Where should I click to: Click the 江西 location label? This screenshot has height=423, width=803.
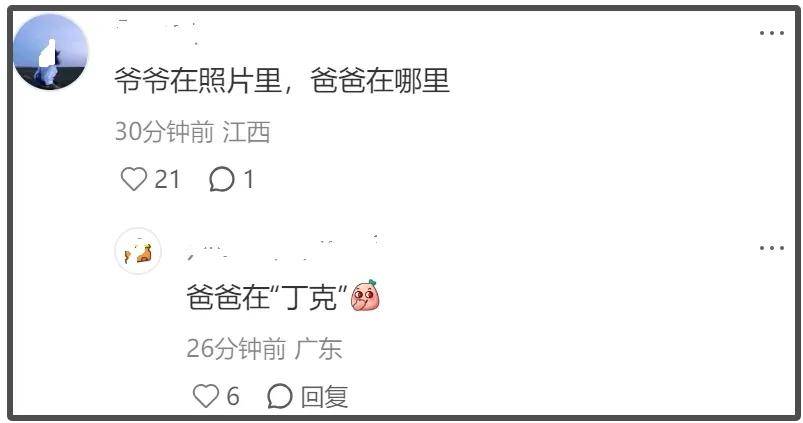(246, 132)
